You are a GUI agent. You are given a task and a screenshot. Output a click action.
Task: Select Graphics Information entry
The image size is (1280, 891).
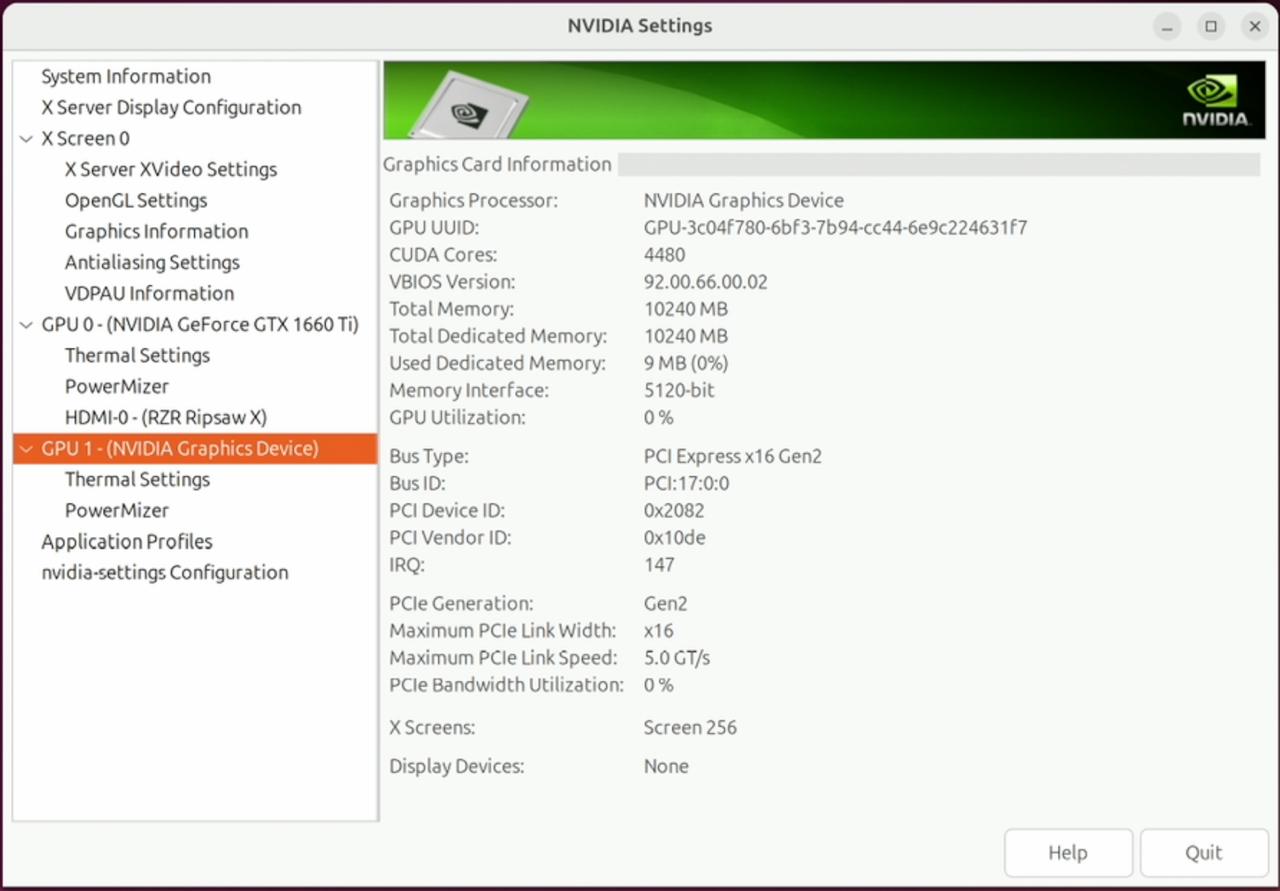156,232
